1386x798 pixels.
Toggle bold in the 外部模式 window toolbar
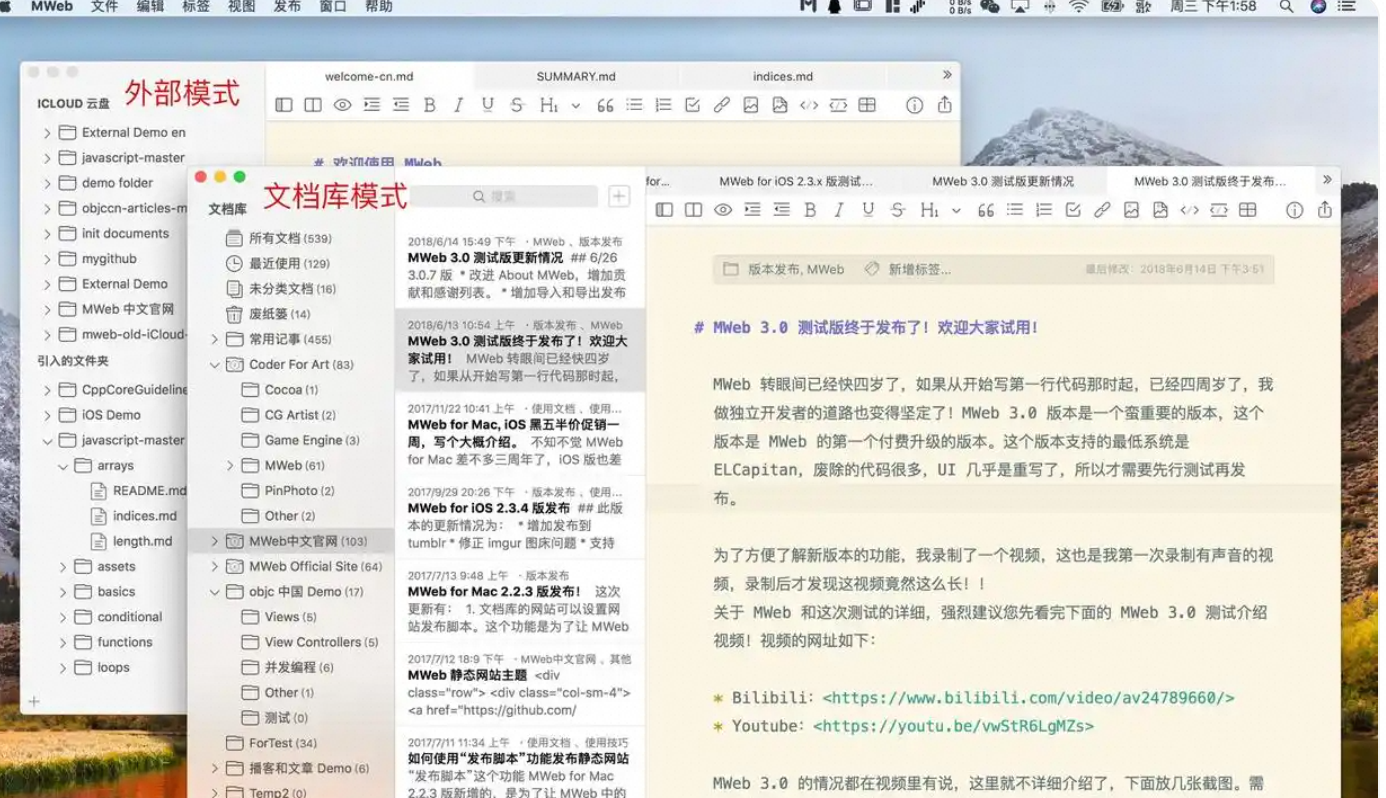(x=430, y=105)
